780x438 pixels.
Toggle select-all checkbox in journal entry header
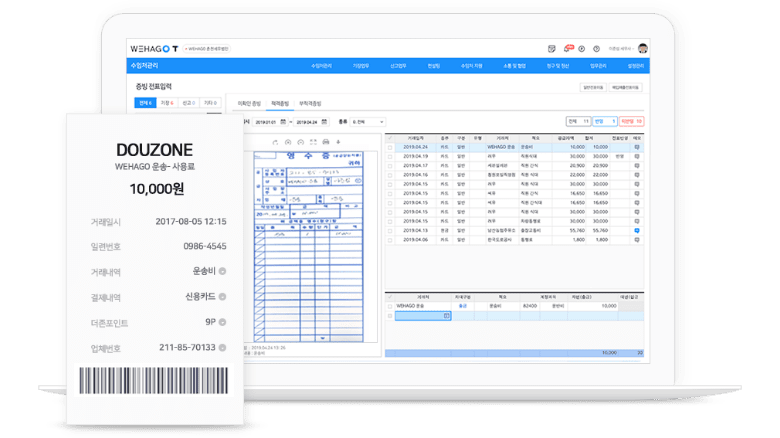[x=390, y=297]
